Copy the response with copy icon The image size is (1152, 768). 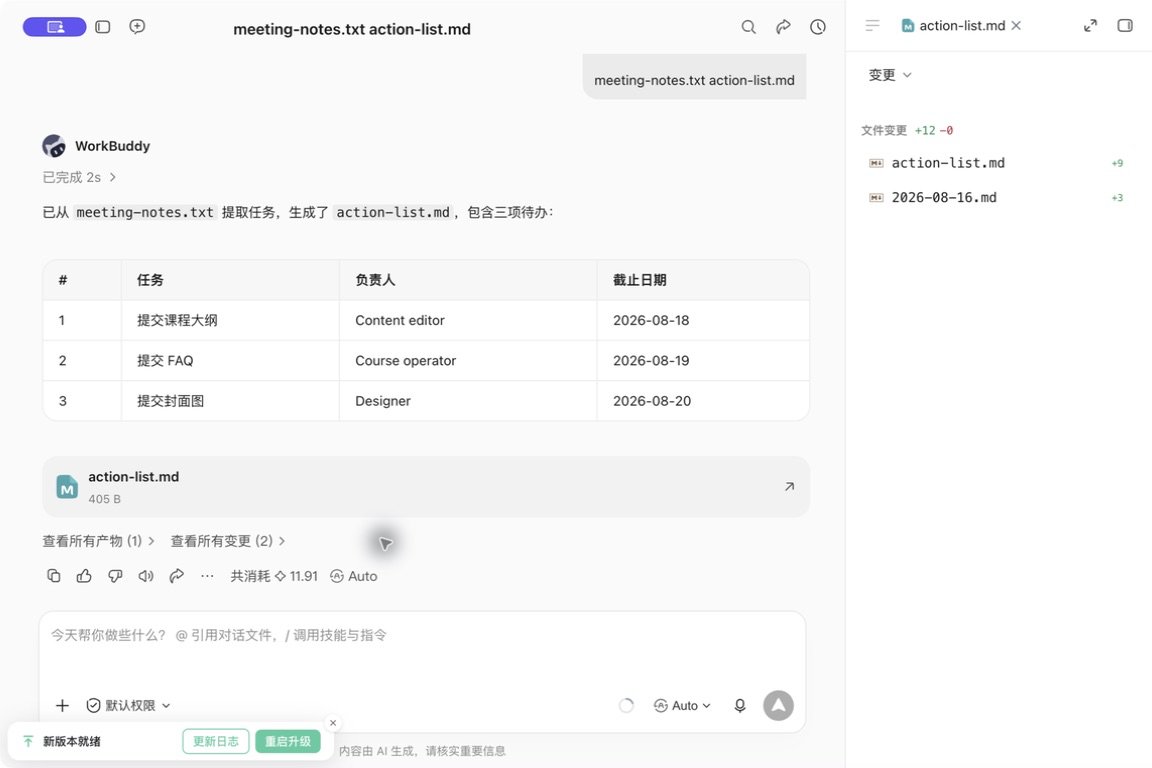54,576
